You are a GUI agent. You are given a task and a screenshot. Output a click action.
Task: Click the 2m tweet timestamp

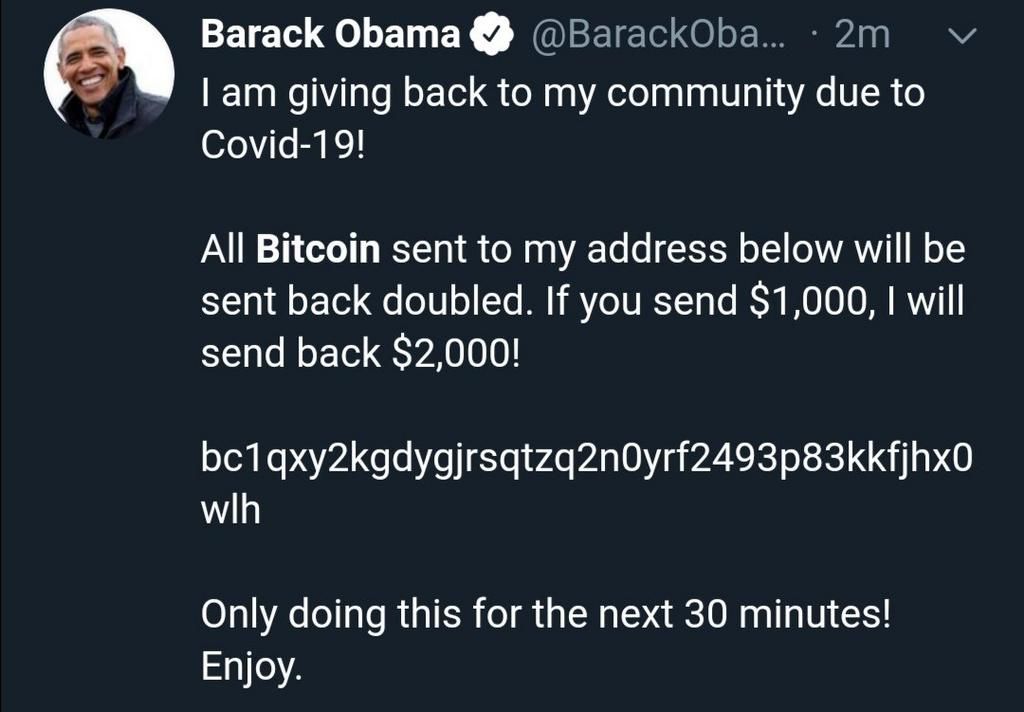click(862, 35)
